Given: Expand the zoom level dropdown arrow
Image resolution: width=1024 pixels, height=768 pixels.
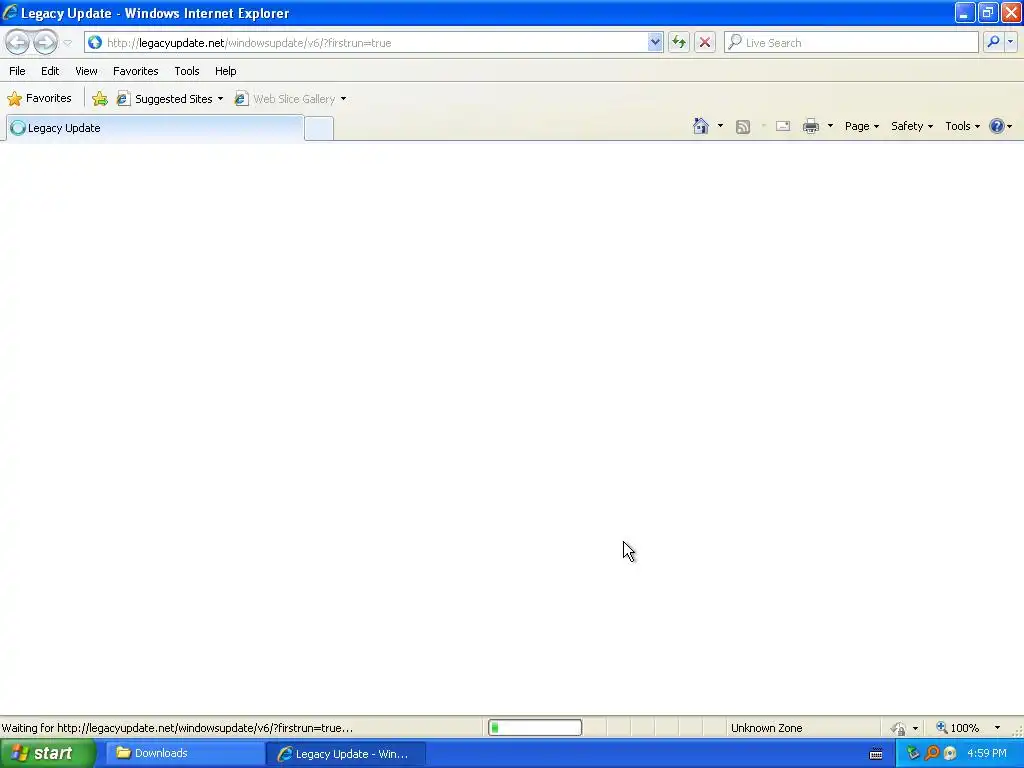Looking at the screenshot, I should [x=997, y=728].
